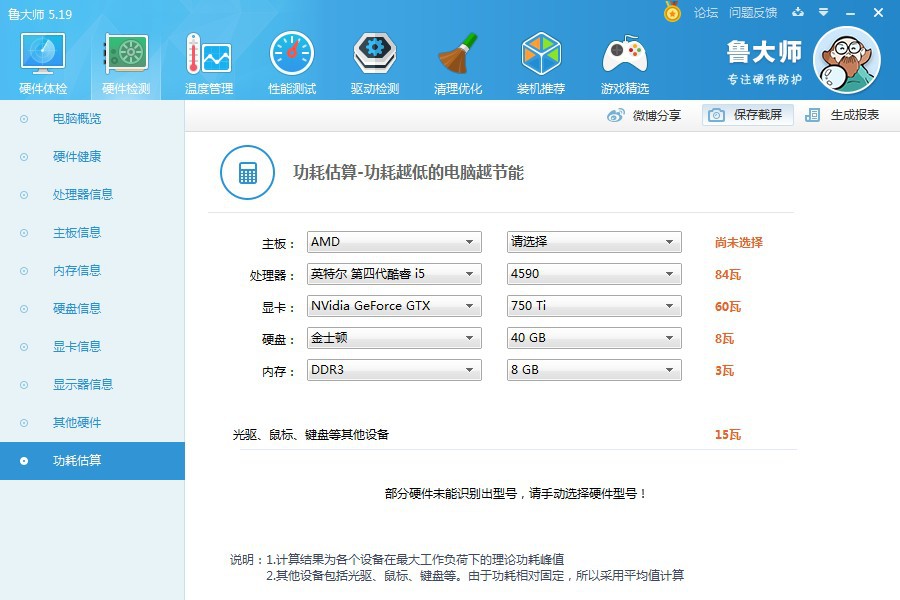Image resolution: width=900 pixels, height=600 pixels.
Task: Go to 其他硬件 in sidebar
Action: (x=92, y=423)
